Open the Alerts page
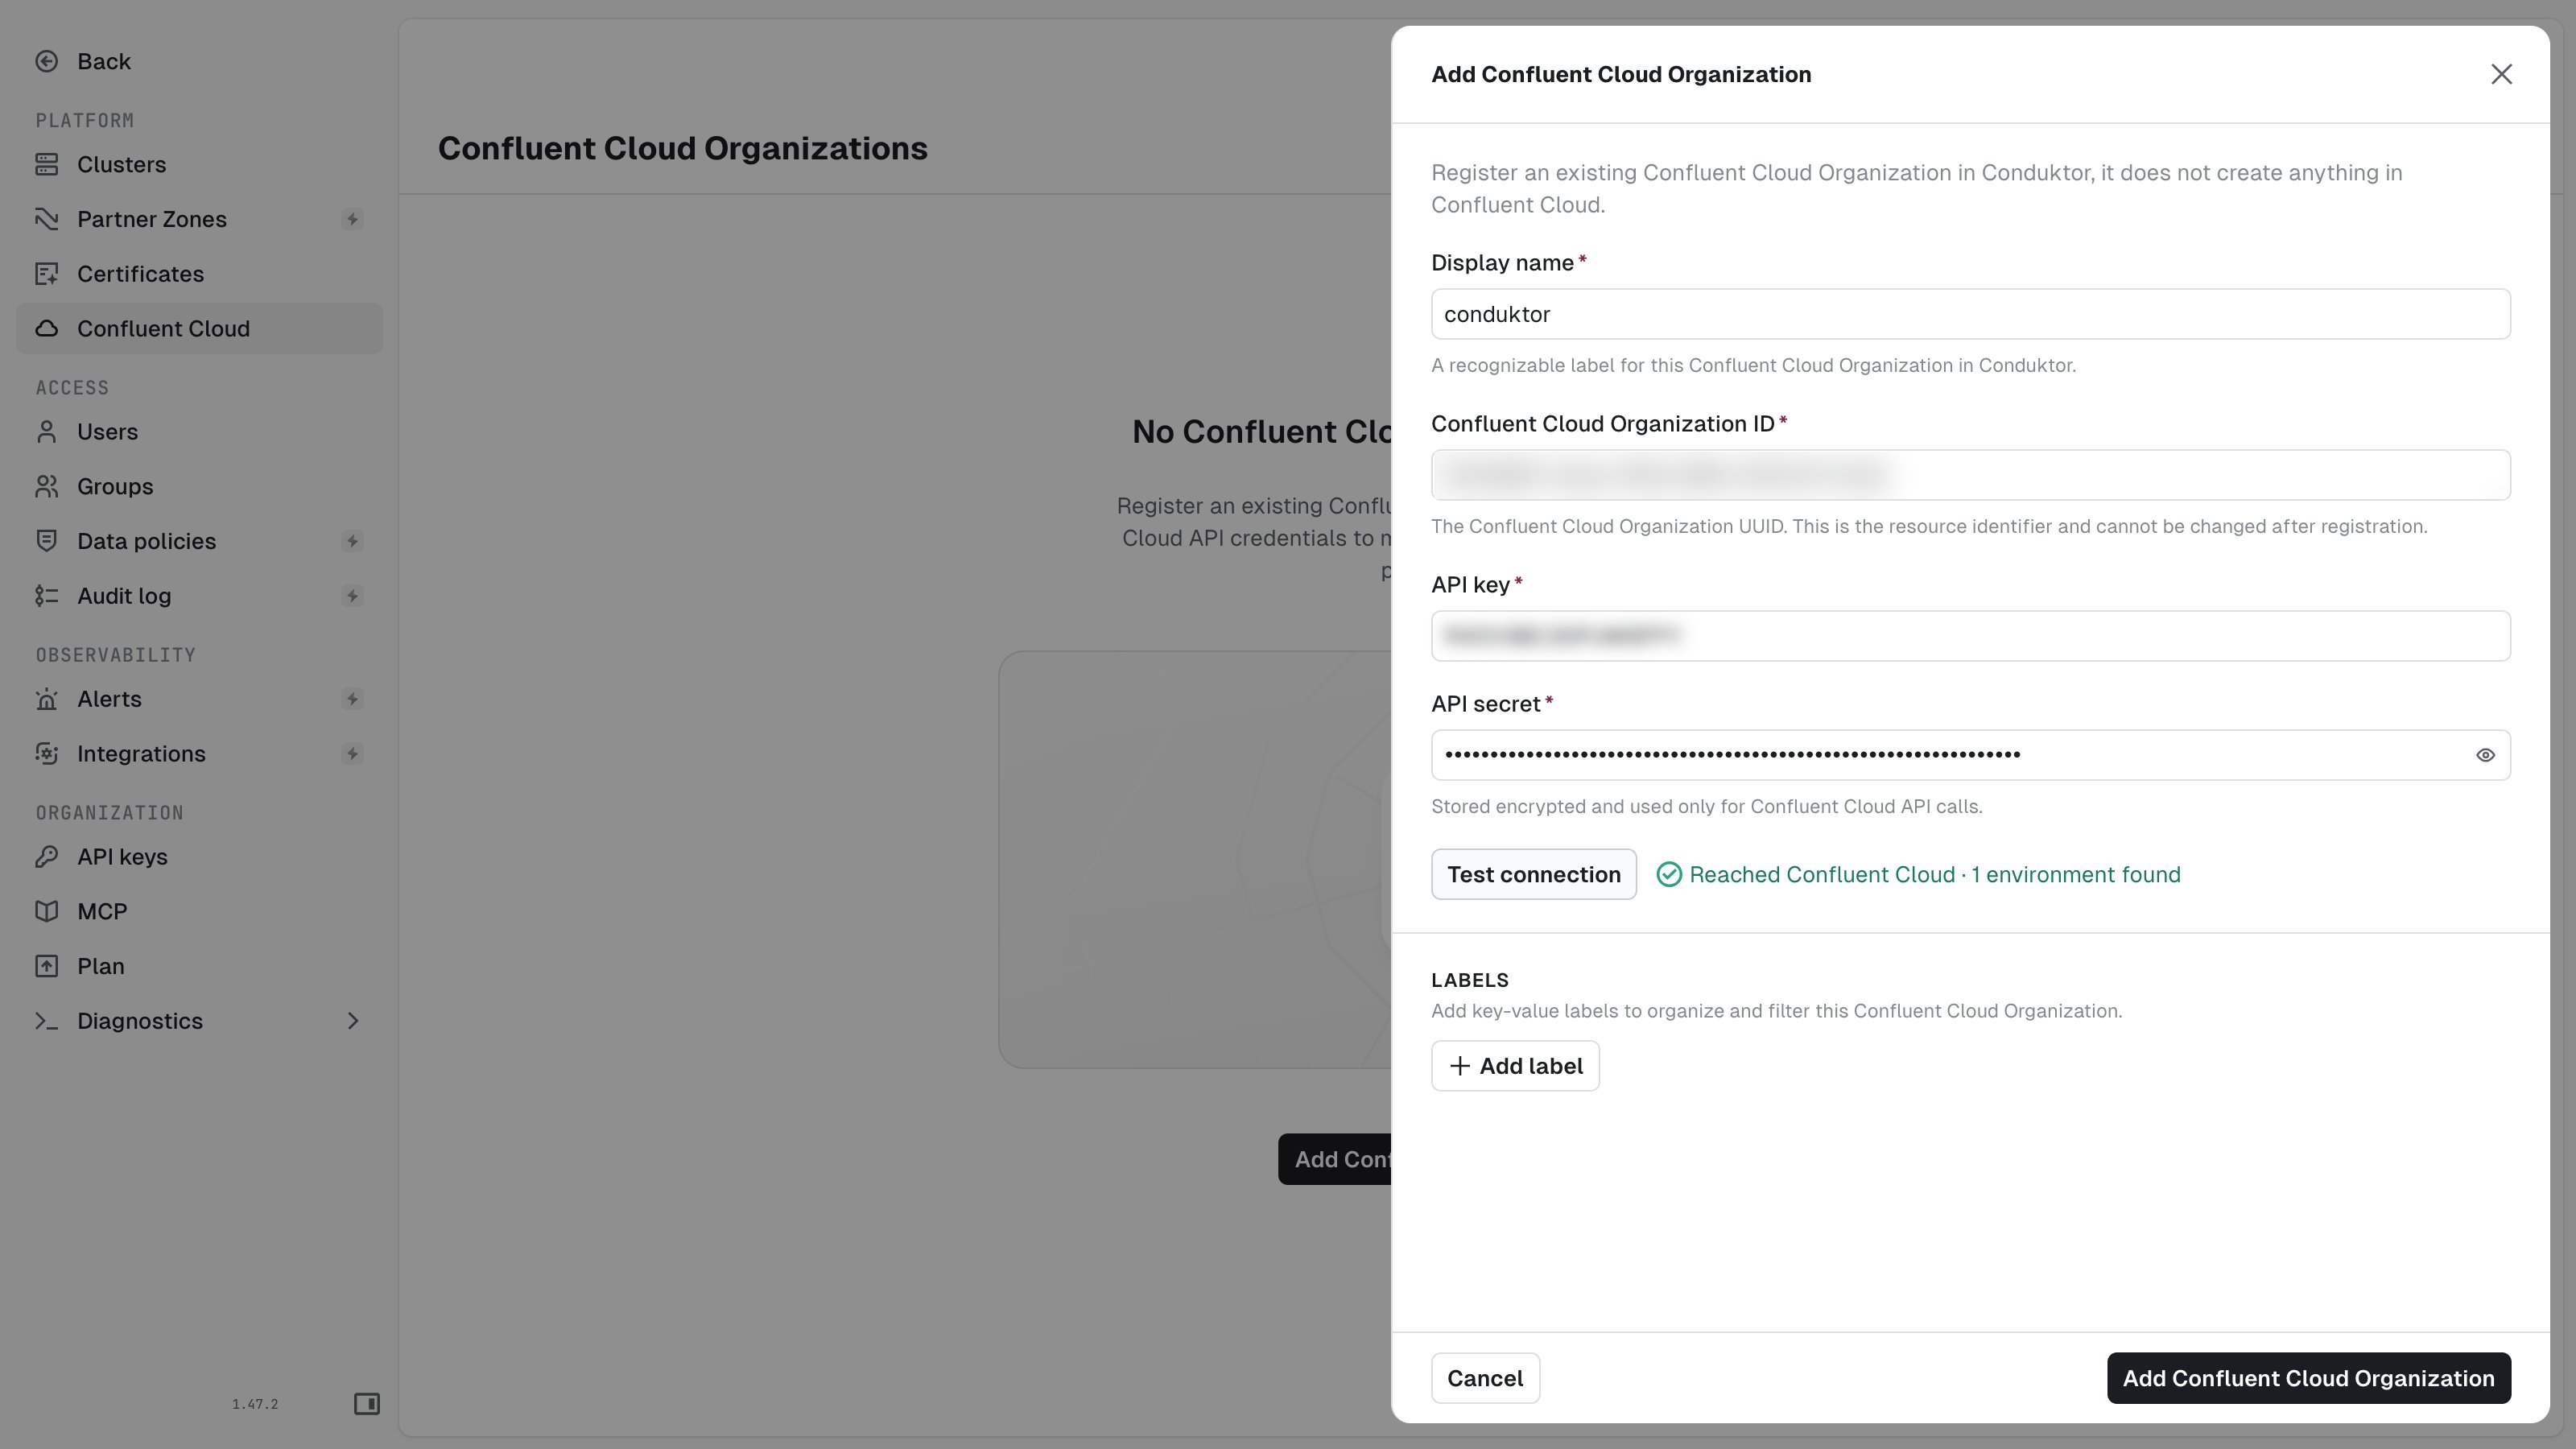 [199, 699]
